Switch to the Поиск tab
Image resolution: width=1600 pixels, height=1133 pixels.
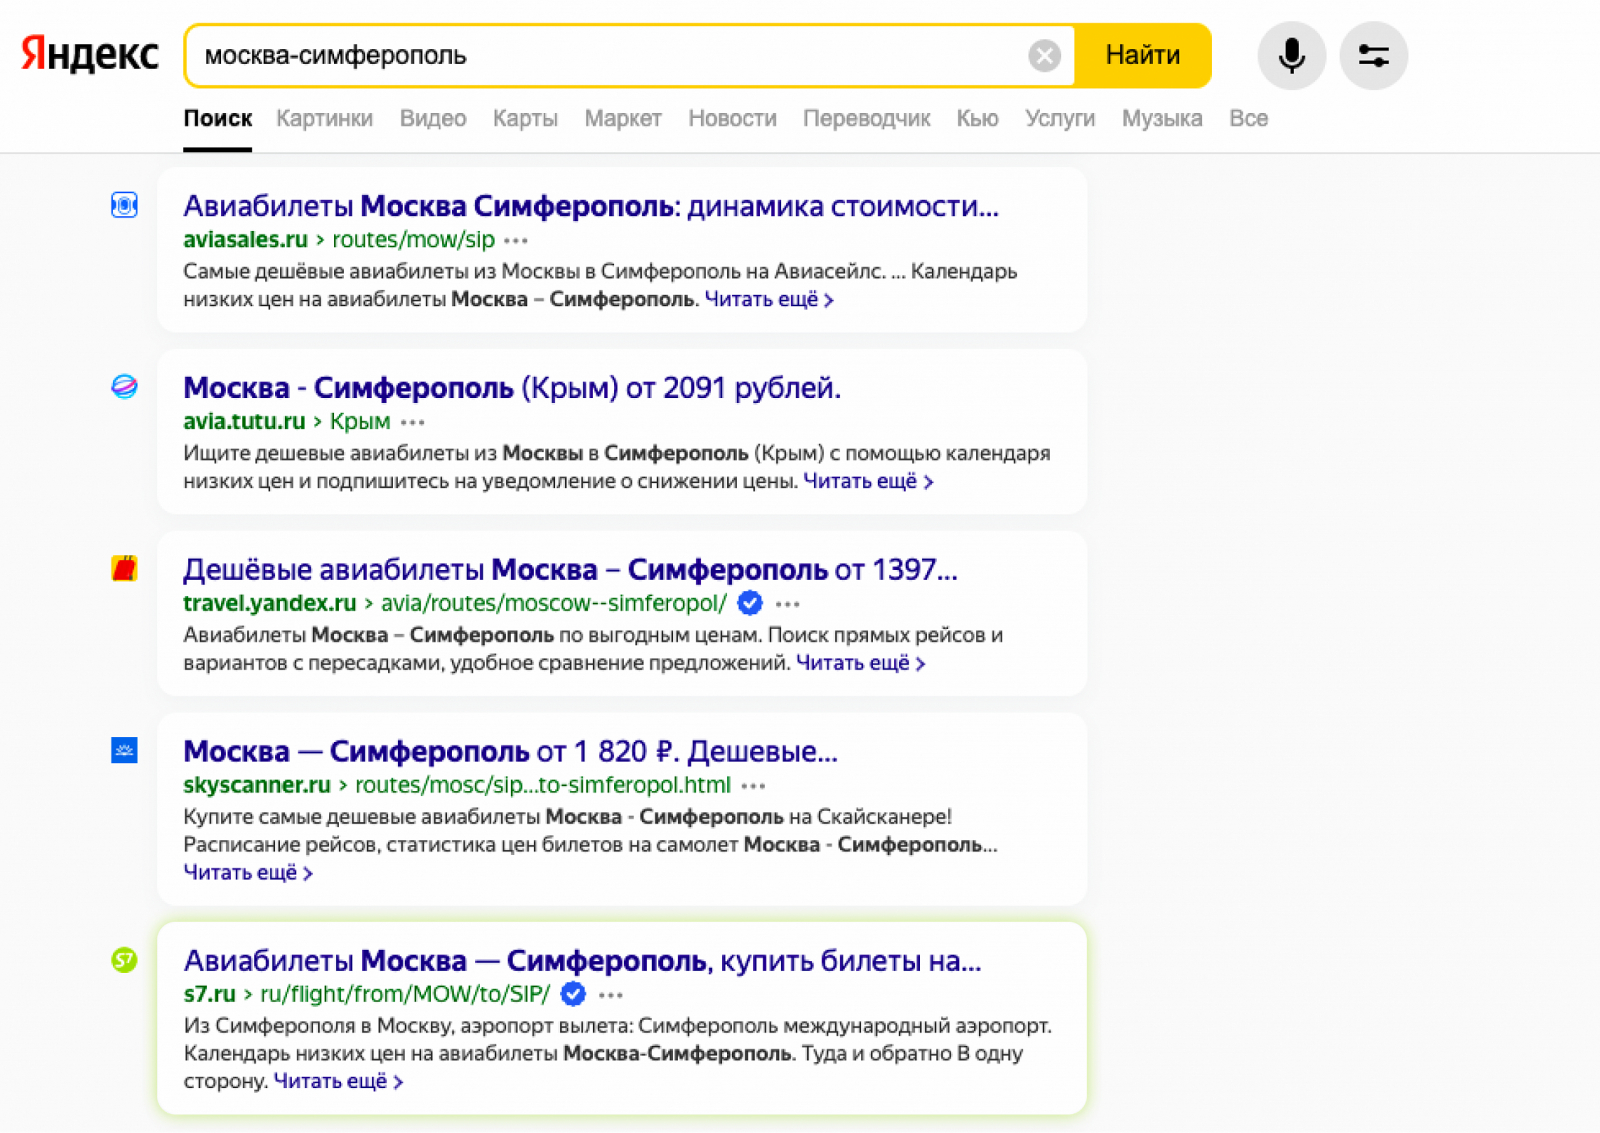pos(217,118)
